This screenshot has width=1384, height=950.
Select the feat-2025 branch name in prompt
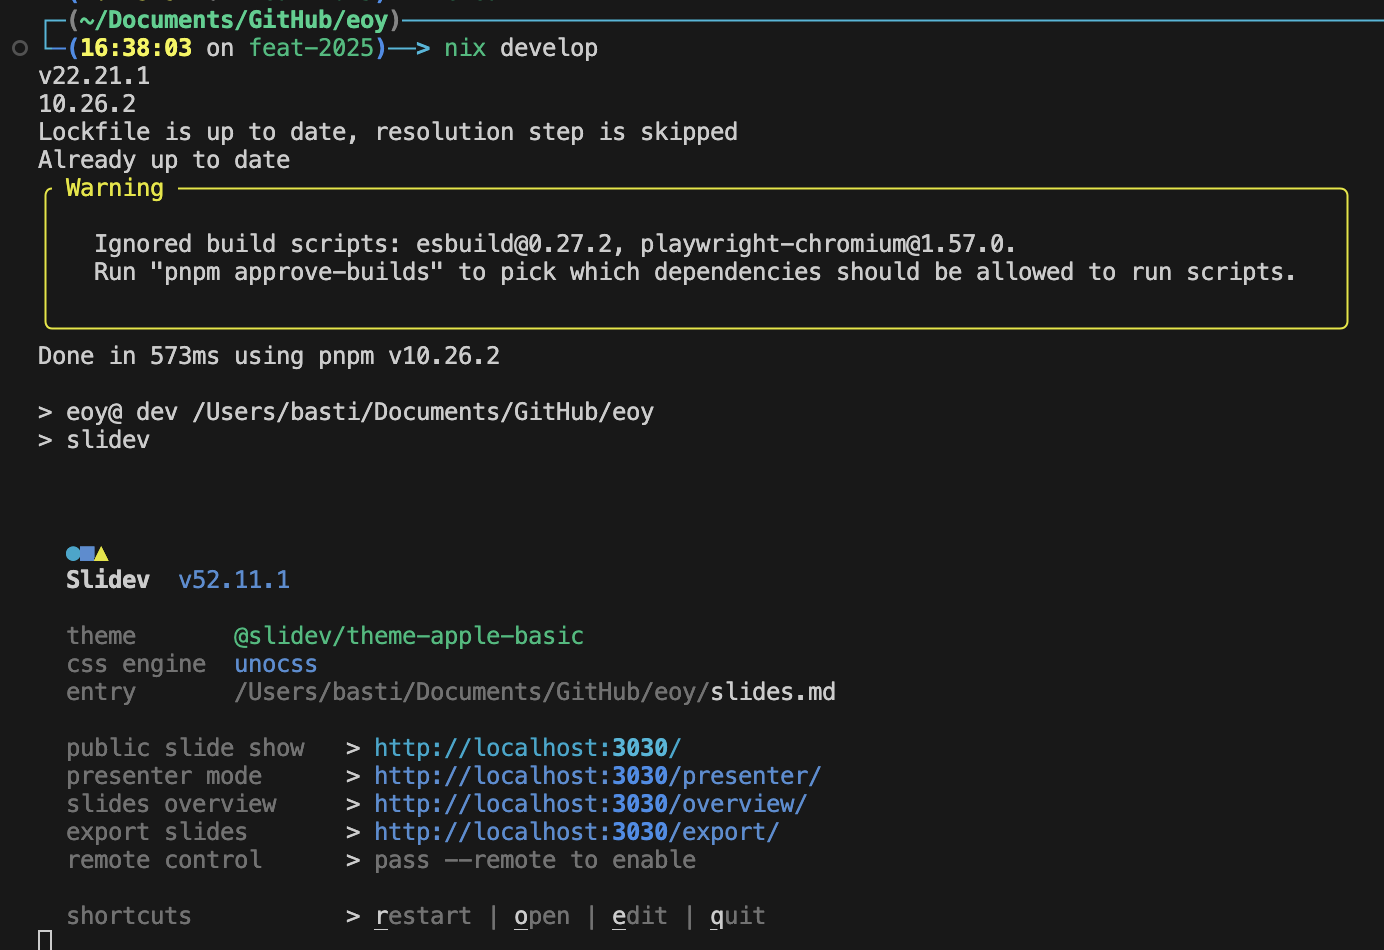click(x=311, y=48)
